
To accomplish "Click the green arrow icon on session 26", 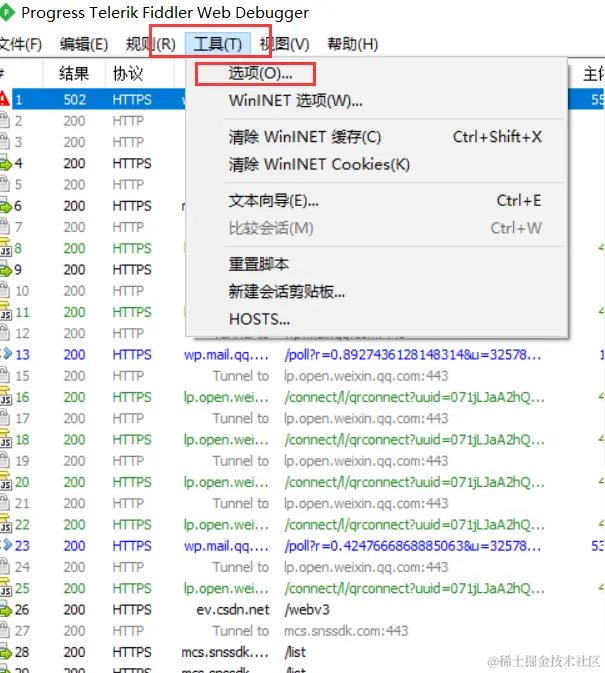I will (6, 609).
